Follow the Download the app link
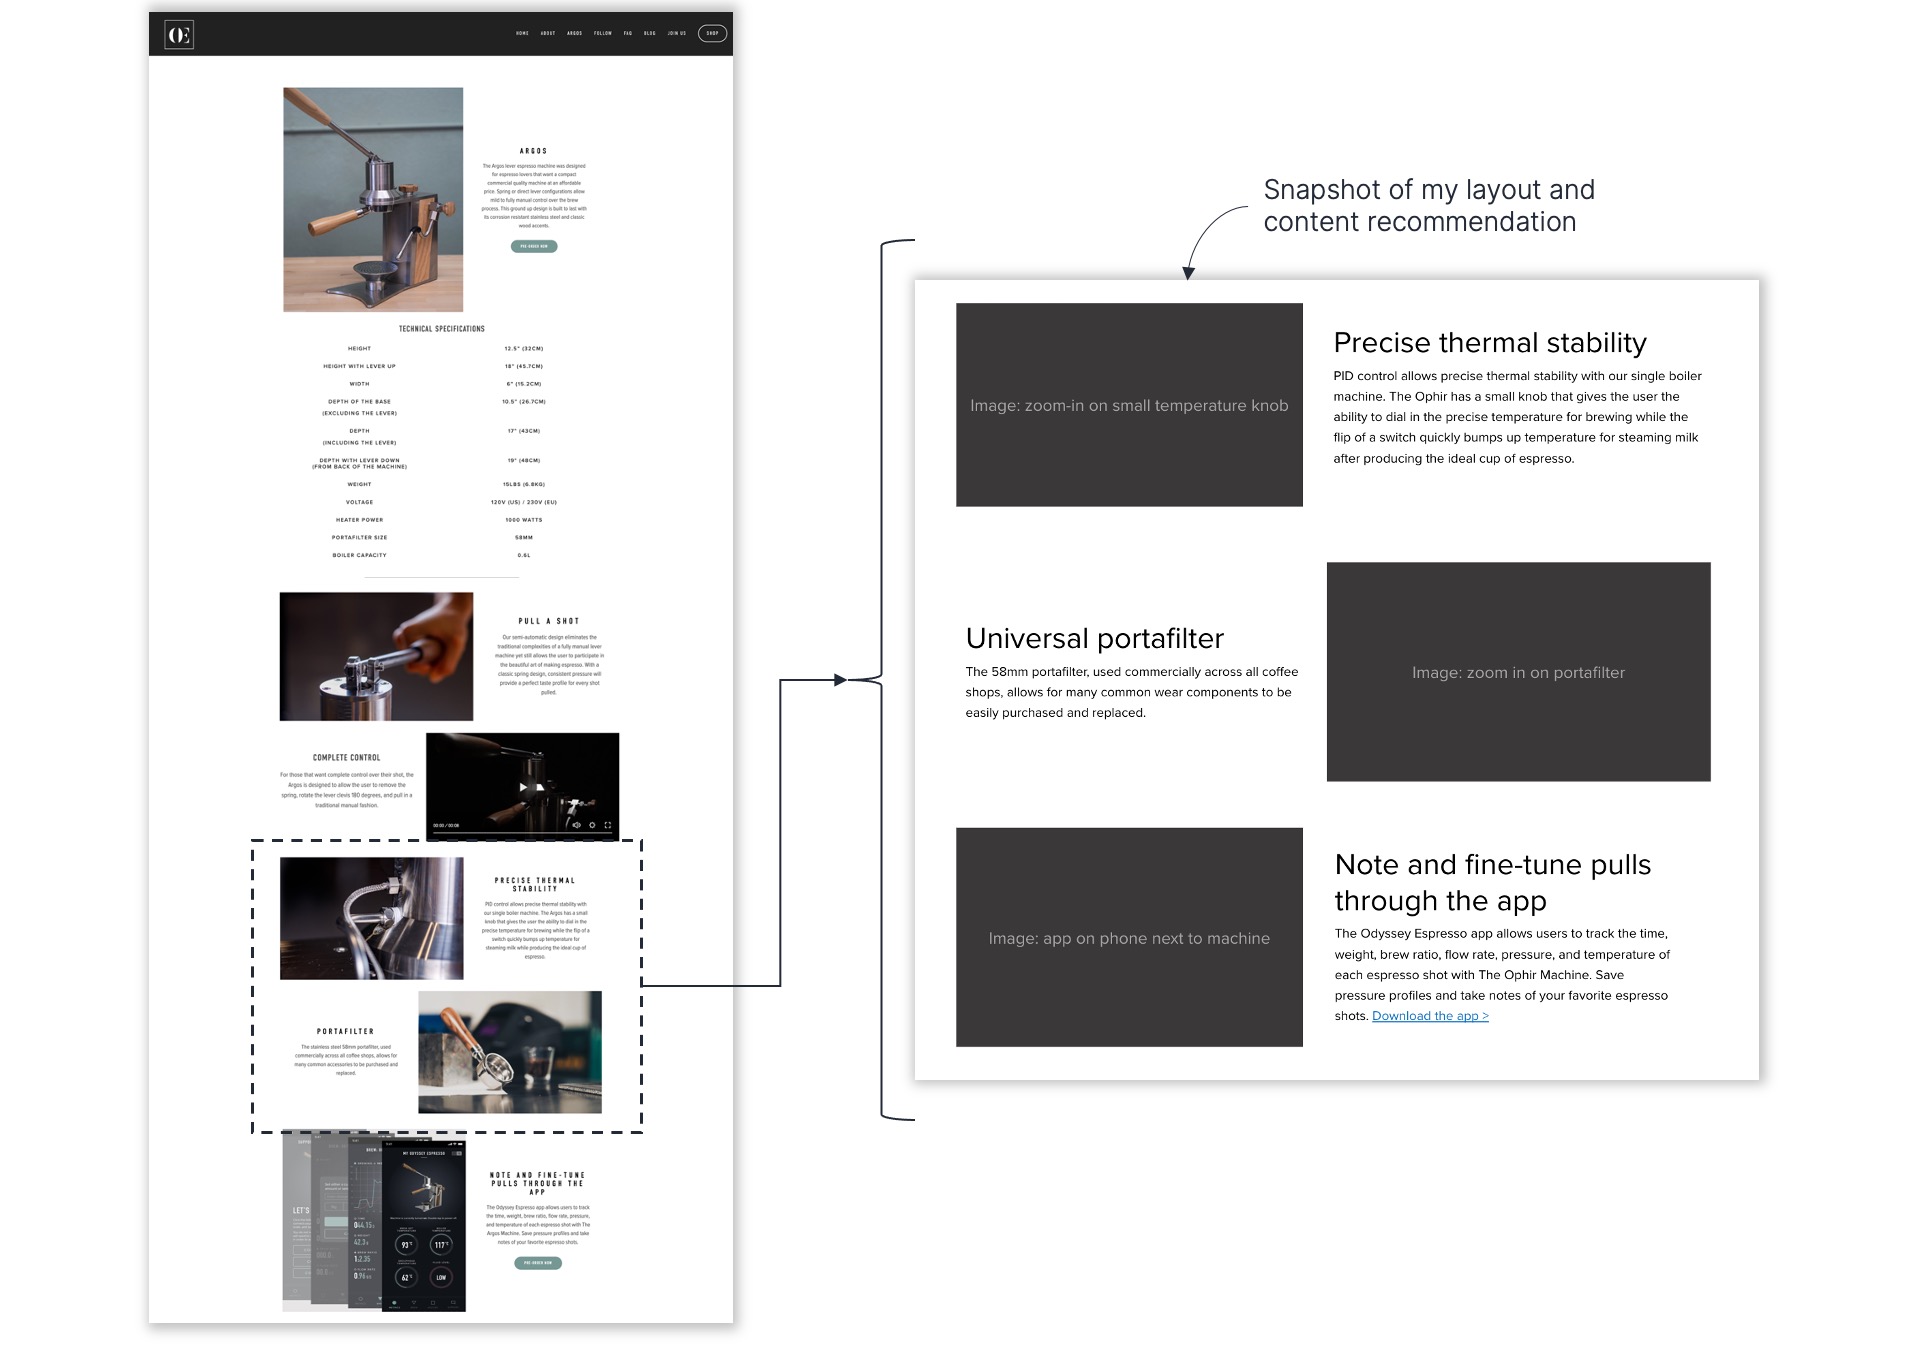The width and height of the screenshot is (1920, 1360). tap(1430, 1016)
